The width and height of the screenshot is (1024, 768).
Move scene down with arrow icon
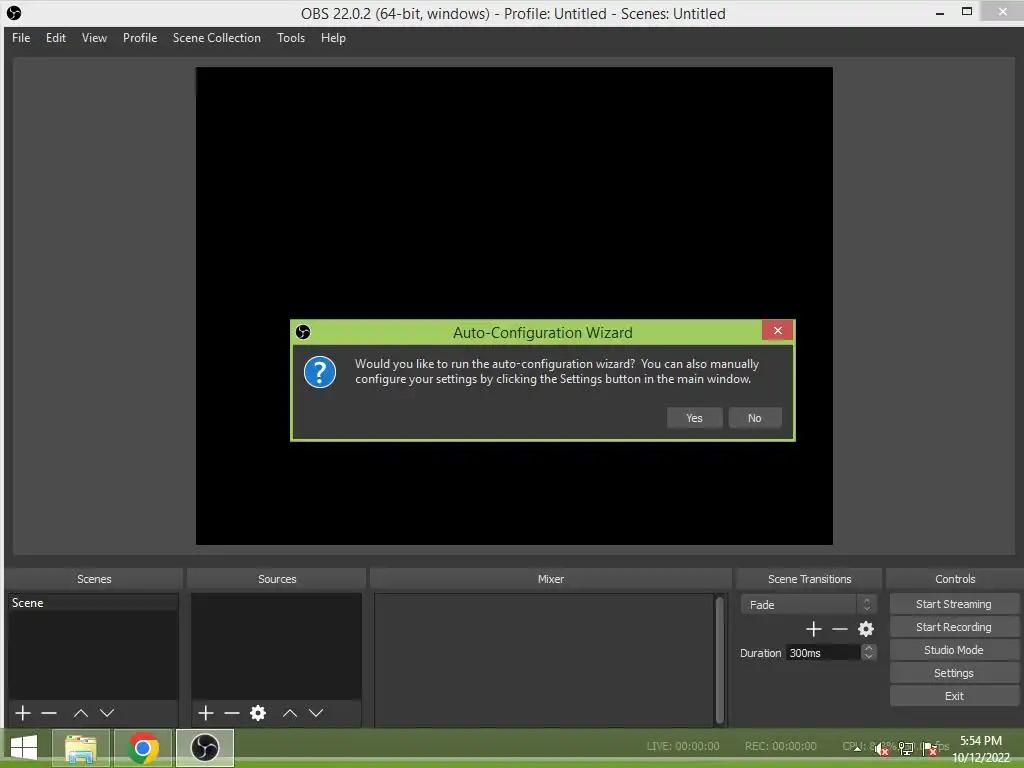point(107,712)
